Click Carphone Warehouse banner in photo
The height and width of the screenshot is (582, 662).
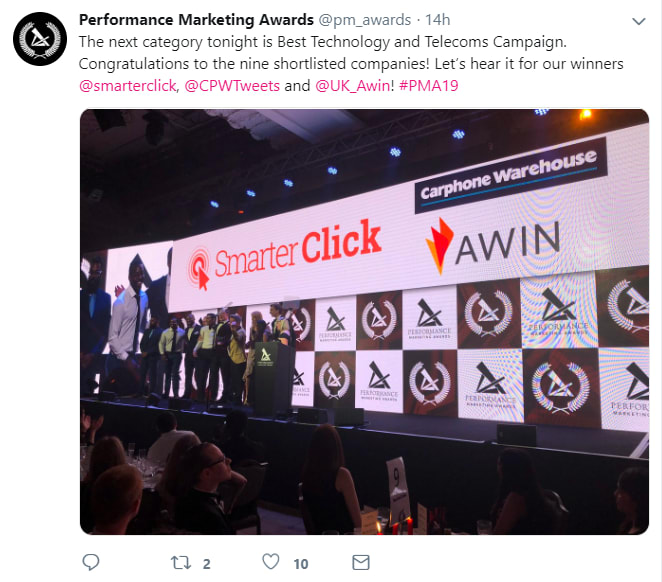pyautogui.click(x=511, y=175)
